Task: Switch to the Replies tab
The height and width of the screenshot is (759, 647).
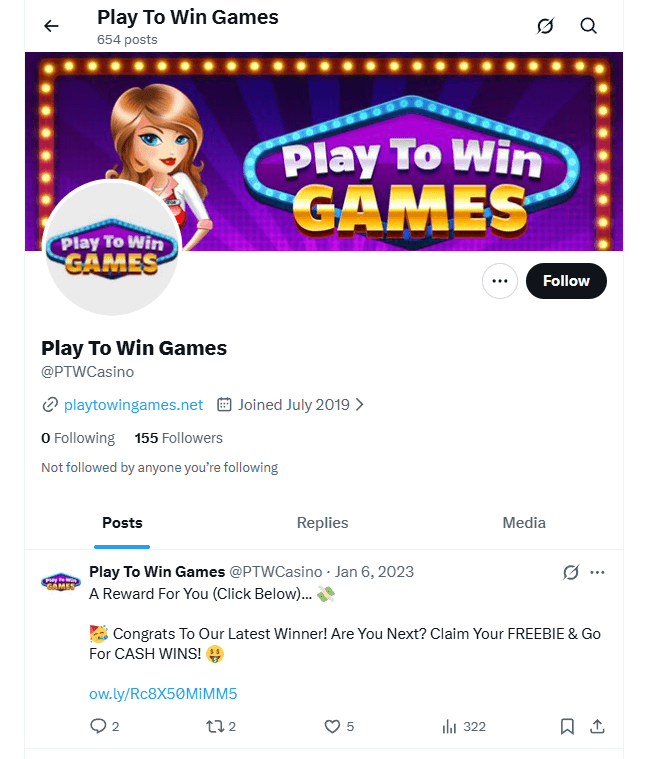Action: click(322, 523)
